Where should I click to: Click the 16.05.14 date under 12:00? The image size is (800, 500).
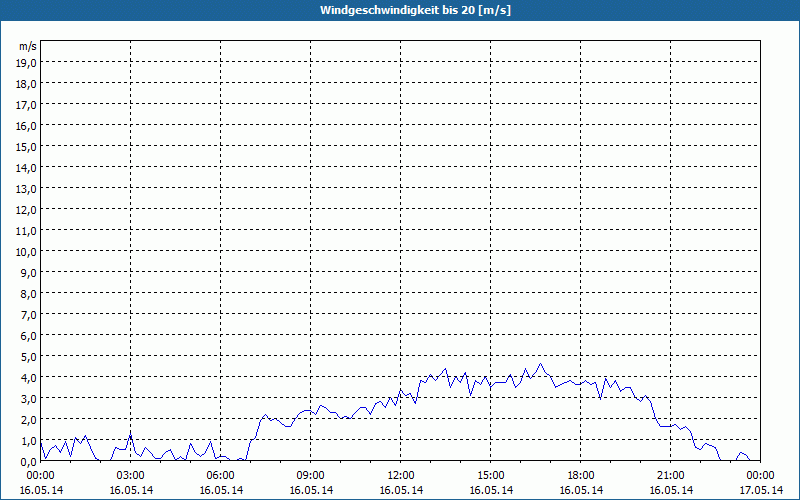click(401, 490)
